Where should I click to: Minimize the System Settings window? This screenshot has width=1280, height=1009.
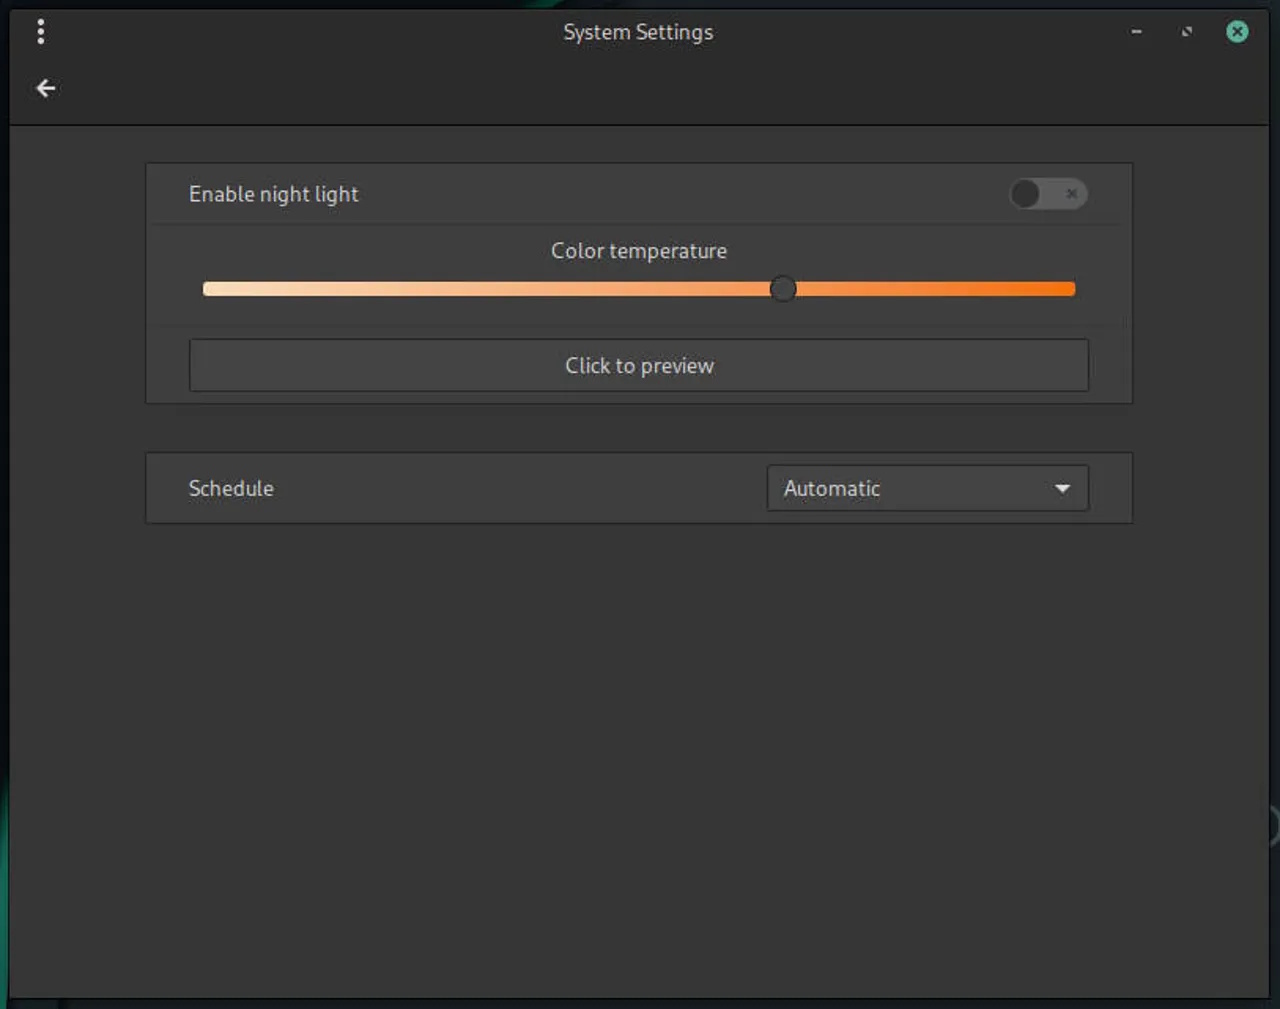[x=1136, y=32]
